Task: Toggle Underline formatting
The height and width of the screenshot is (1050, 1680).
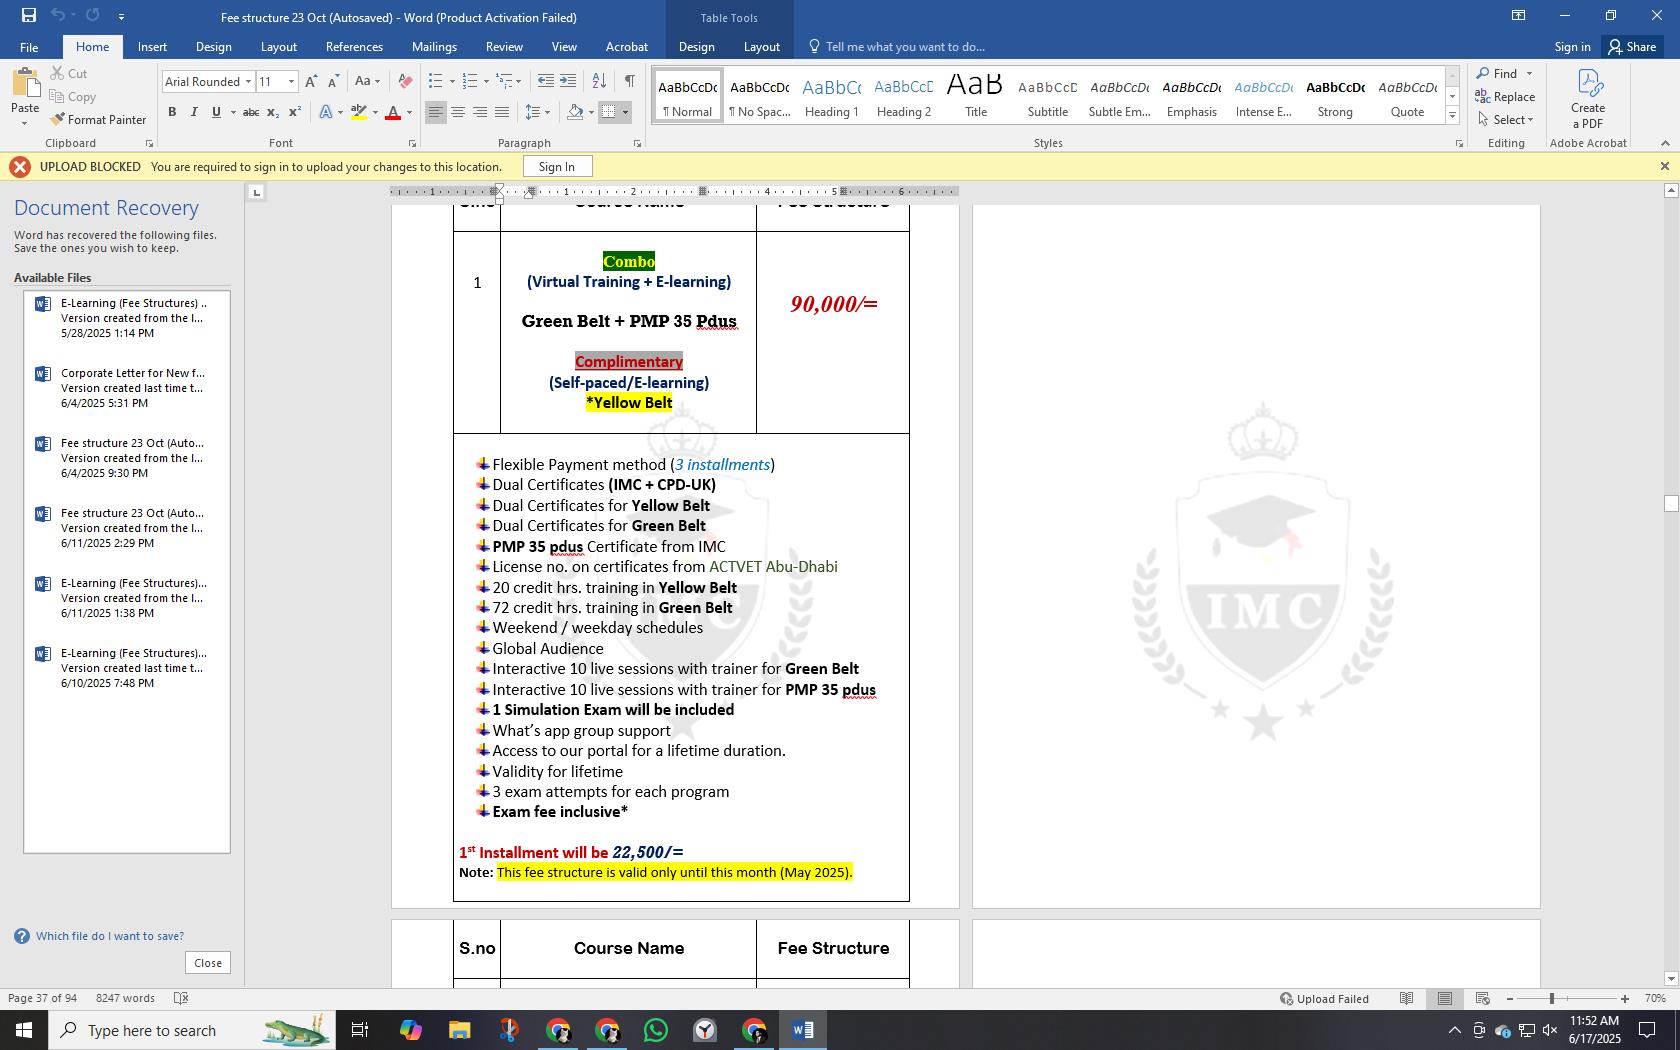Action: (216, 112)
